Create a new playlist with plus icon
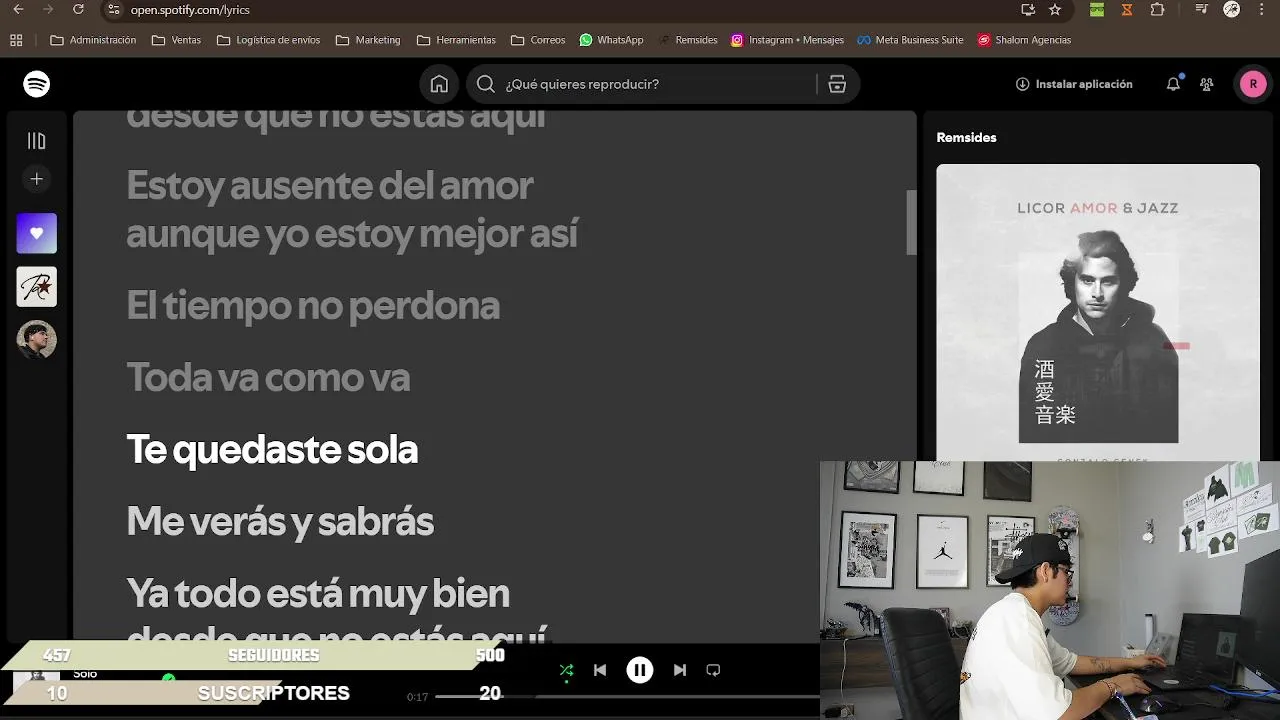Image resolution: width=1280 pixels, height=720 pixels. [x=37, y=179]
